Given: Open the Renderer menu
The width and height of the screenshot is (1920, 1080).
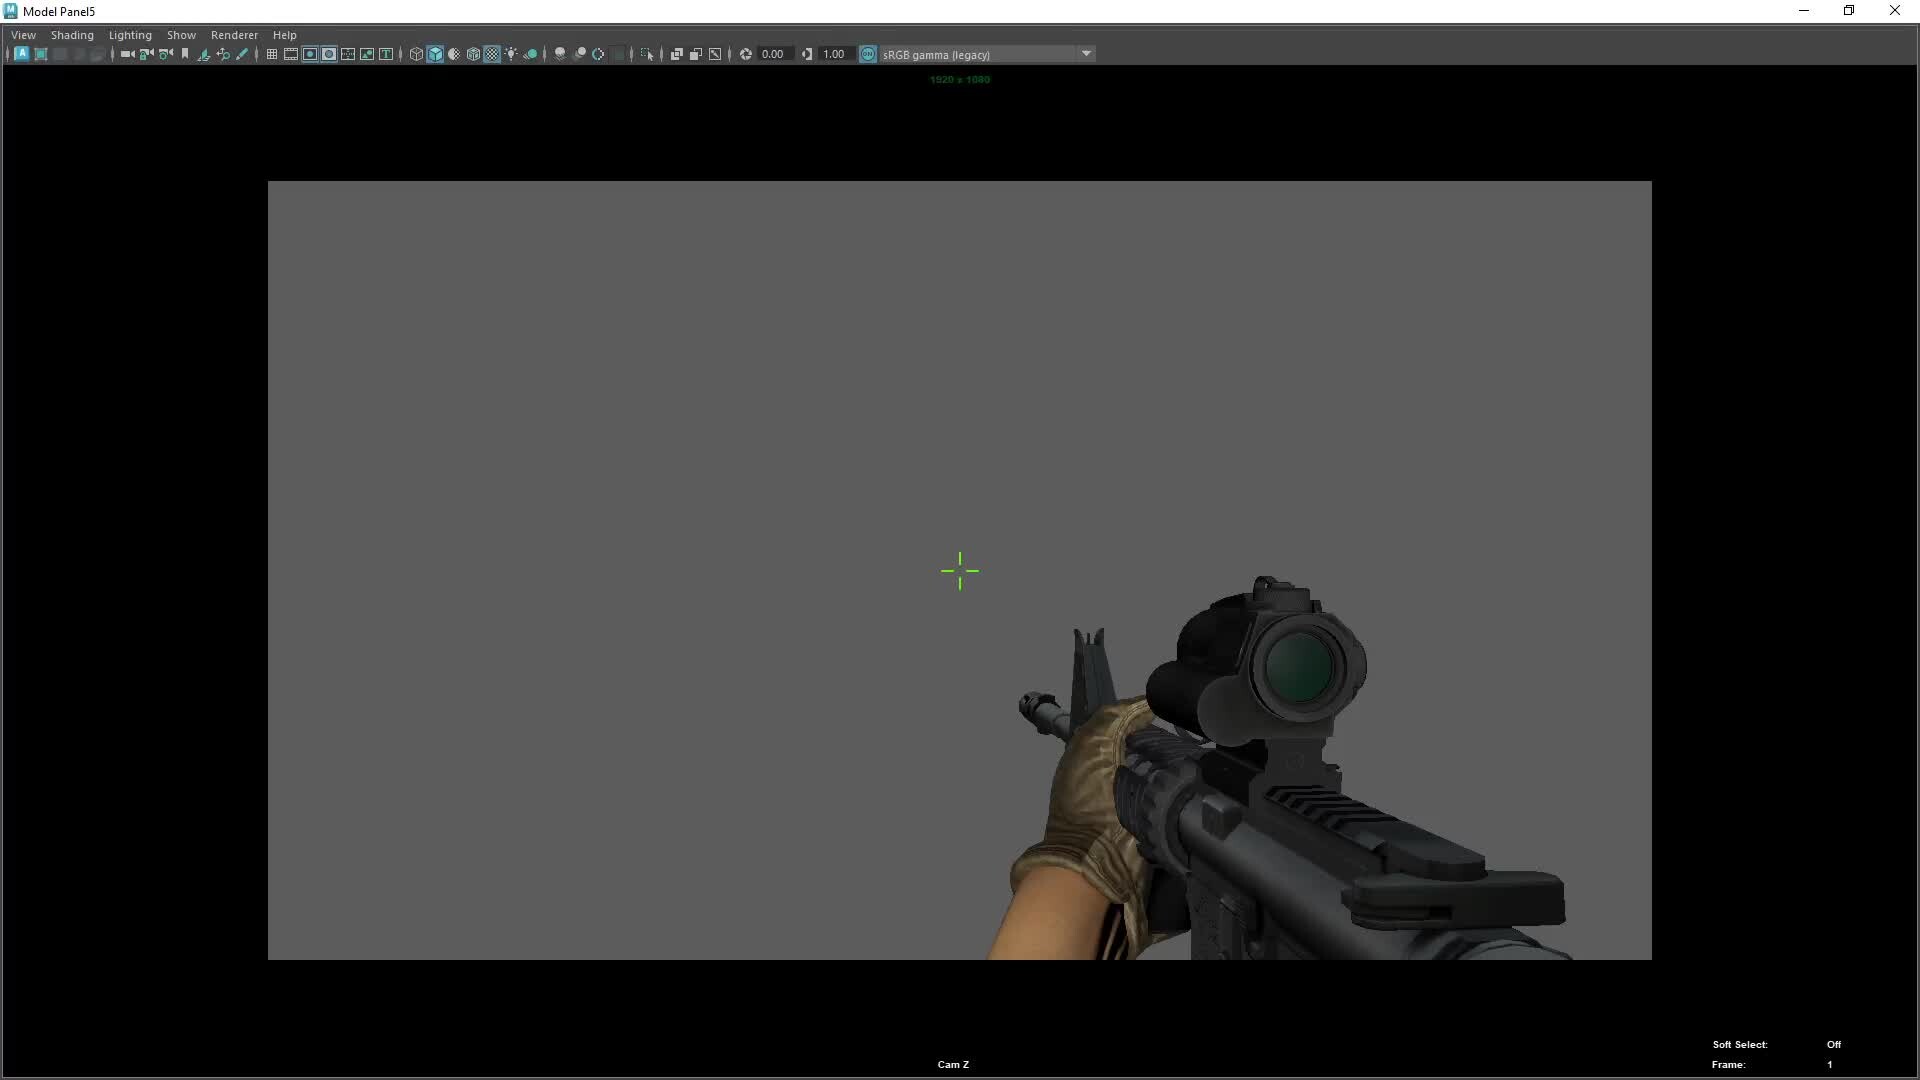Looking at the screenshot, I should point(234,34).
